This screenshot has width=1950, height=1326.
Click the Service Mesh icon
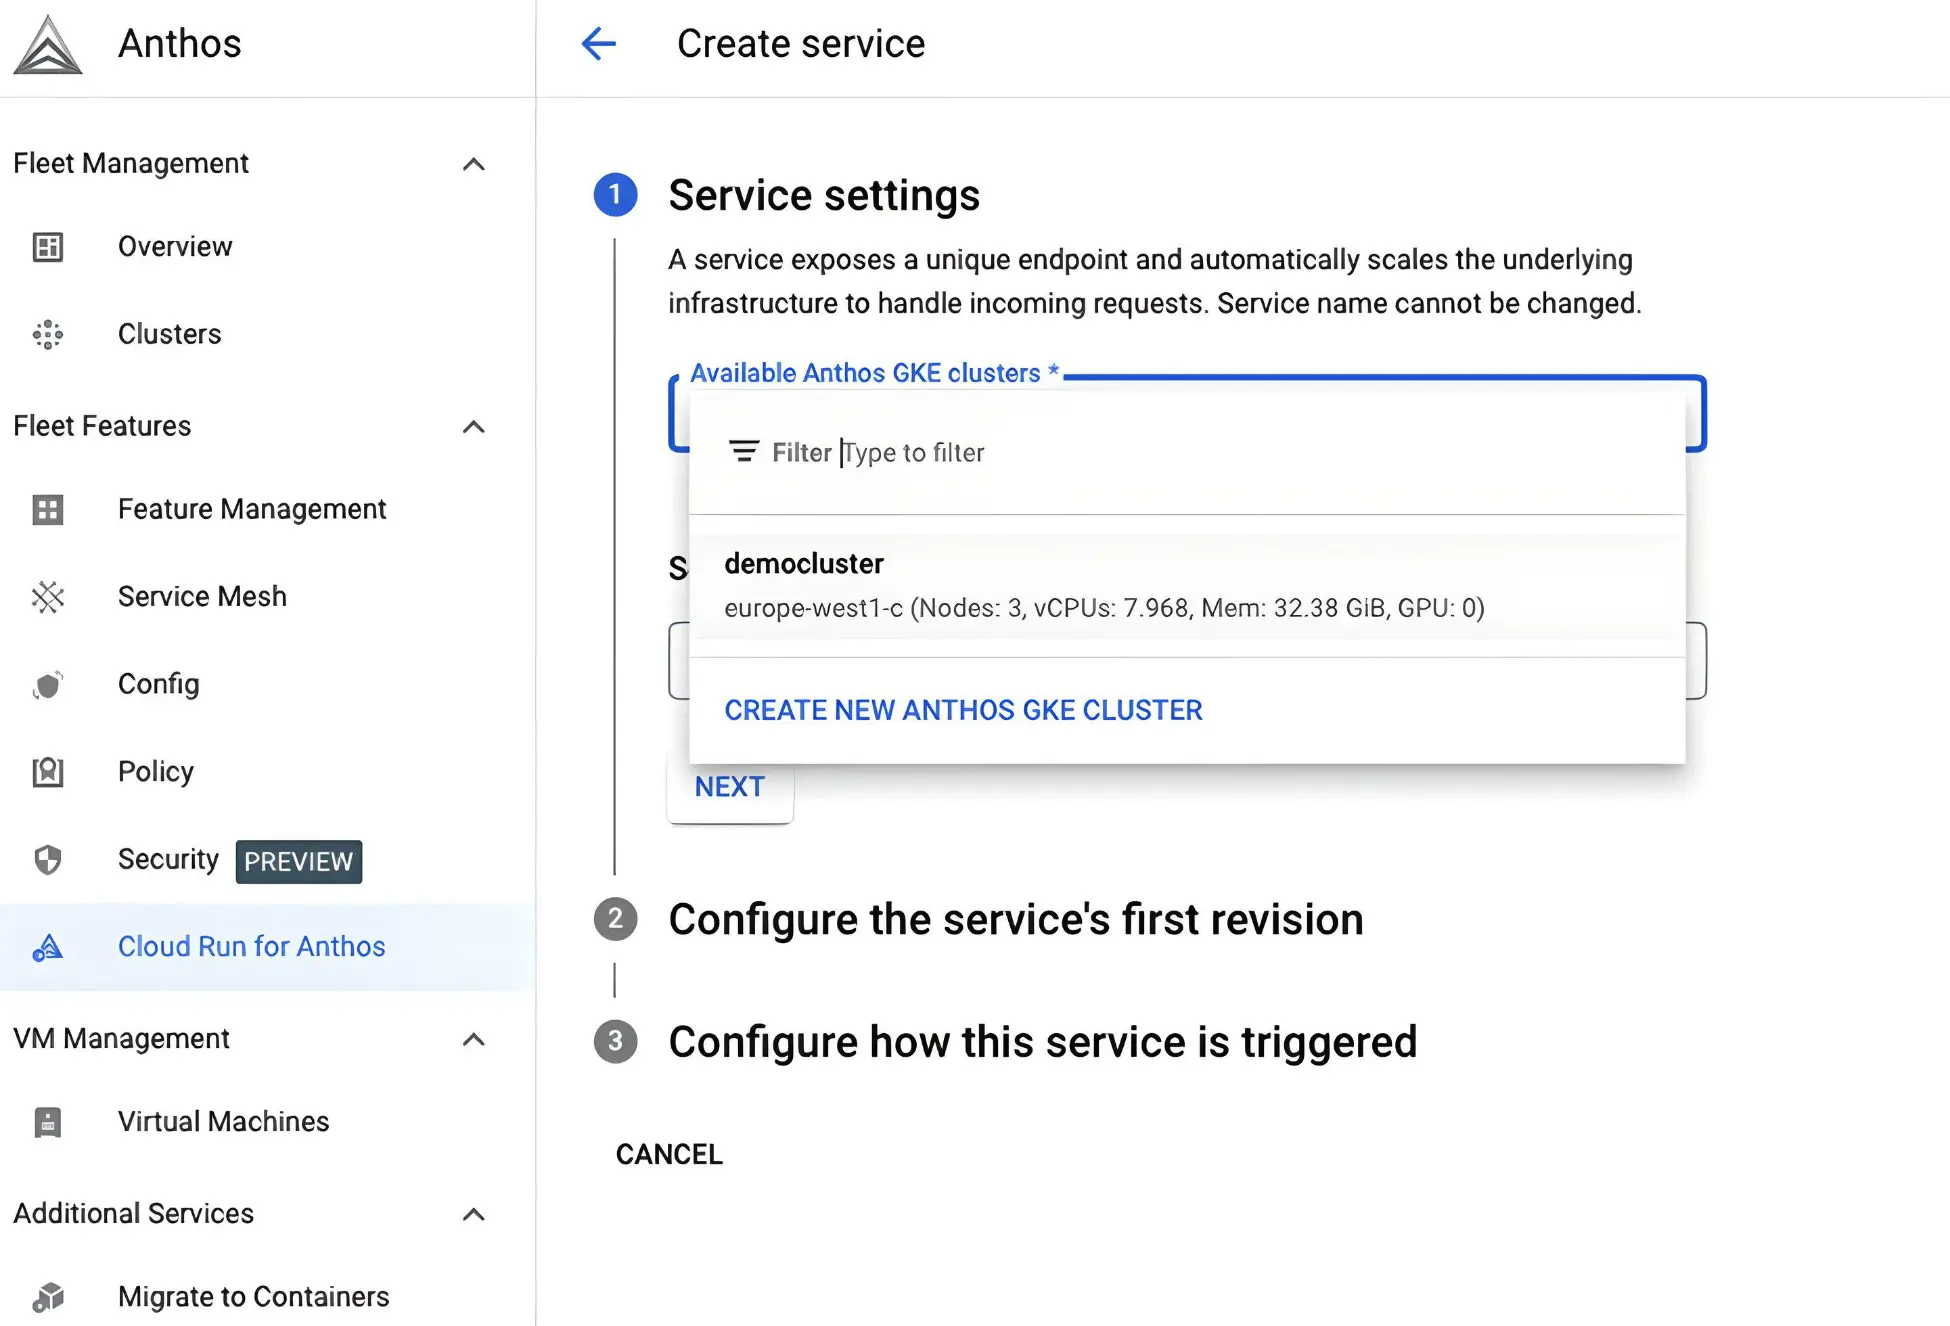point(48,597)
